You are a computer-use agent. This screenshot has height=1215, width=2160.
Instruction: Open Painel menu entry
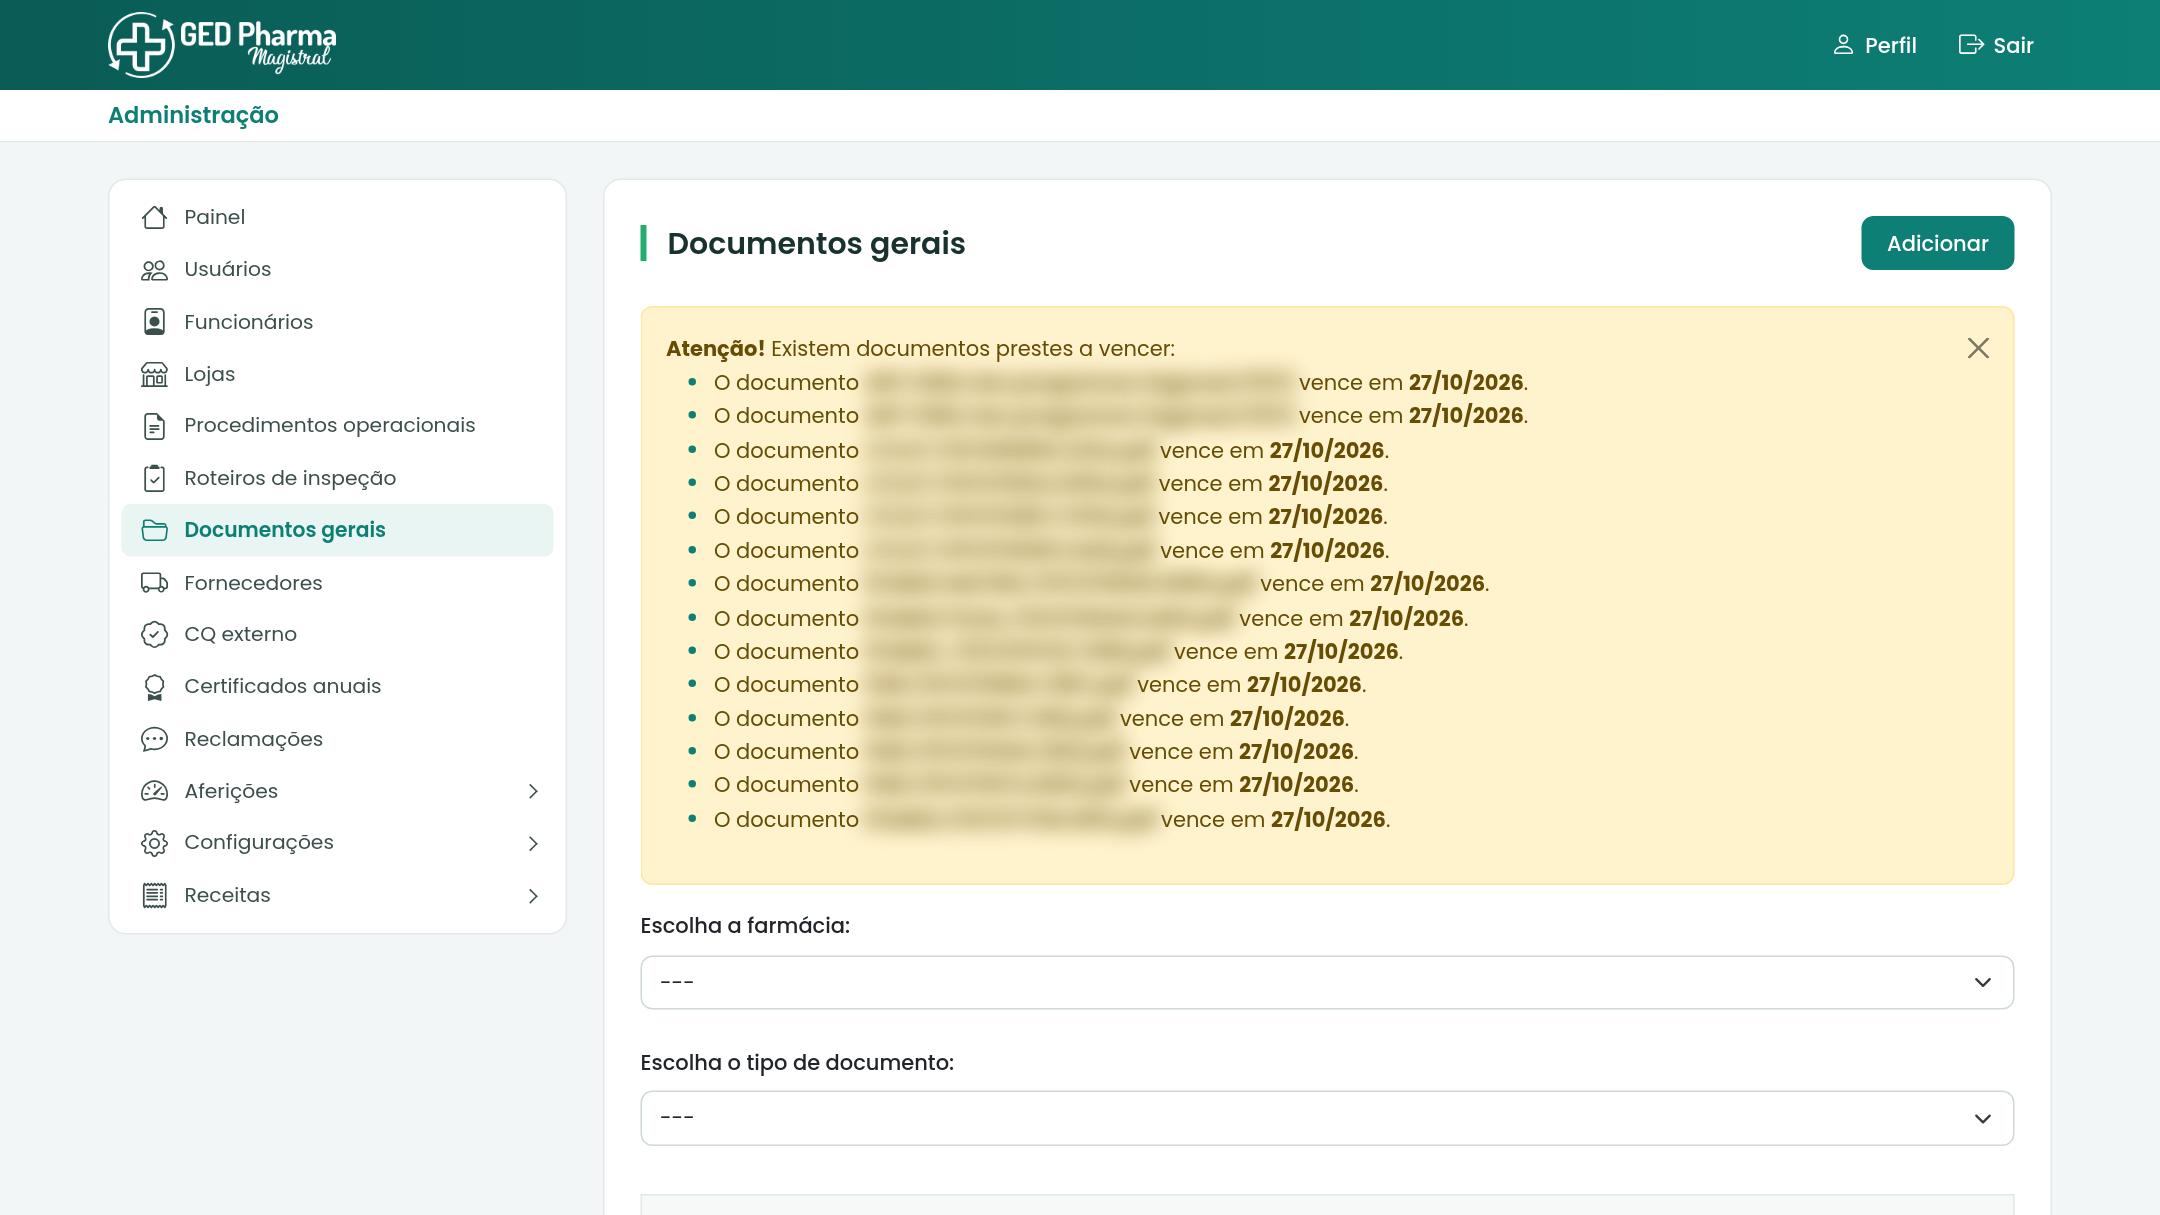click(214, 217)
